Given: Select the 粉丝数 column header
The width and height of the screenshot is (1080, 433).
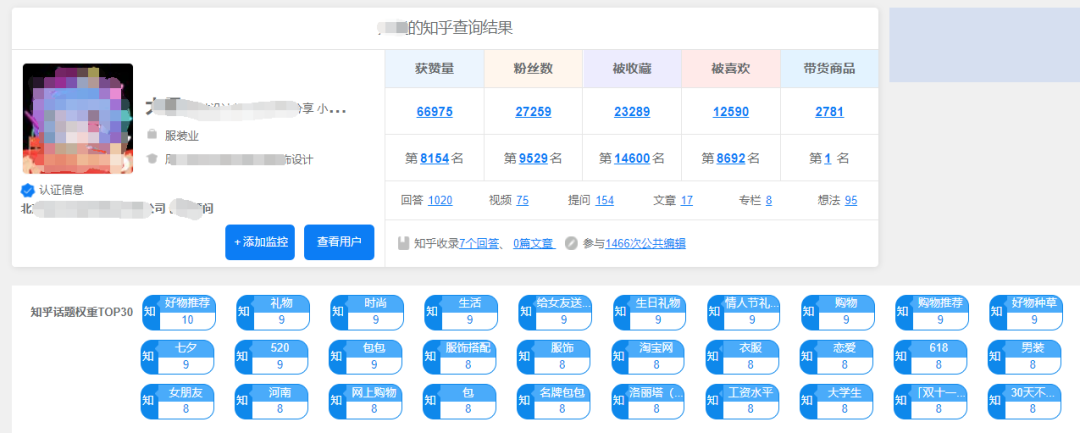Looking at the screenshot, I should [533, 69].
